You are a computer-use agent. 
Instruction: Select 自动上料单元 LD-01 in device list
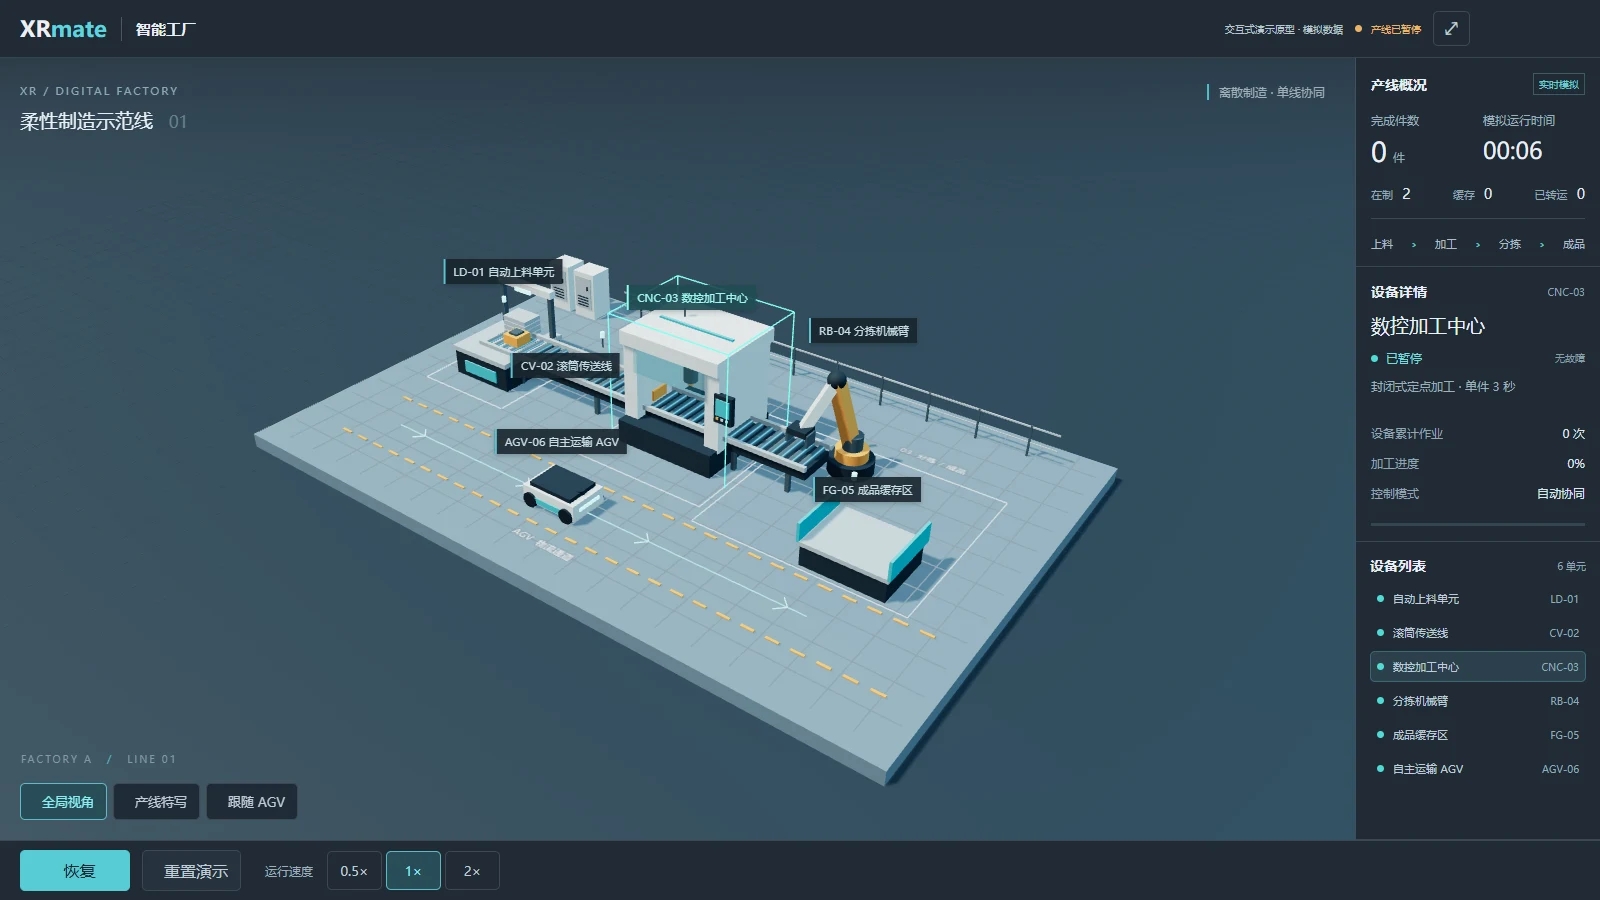pos(1477,599)
